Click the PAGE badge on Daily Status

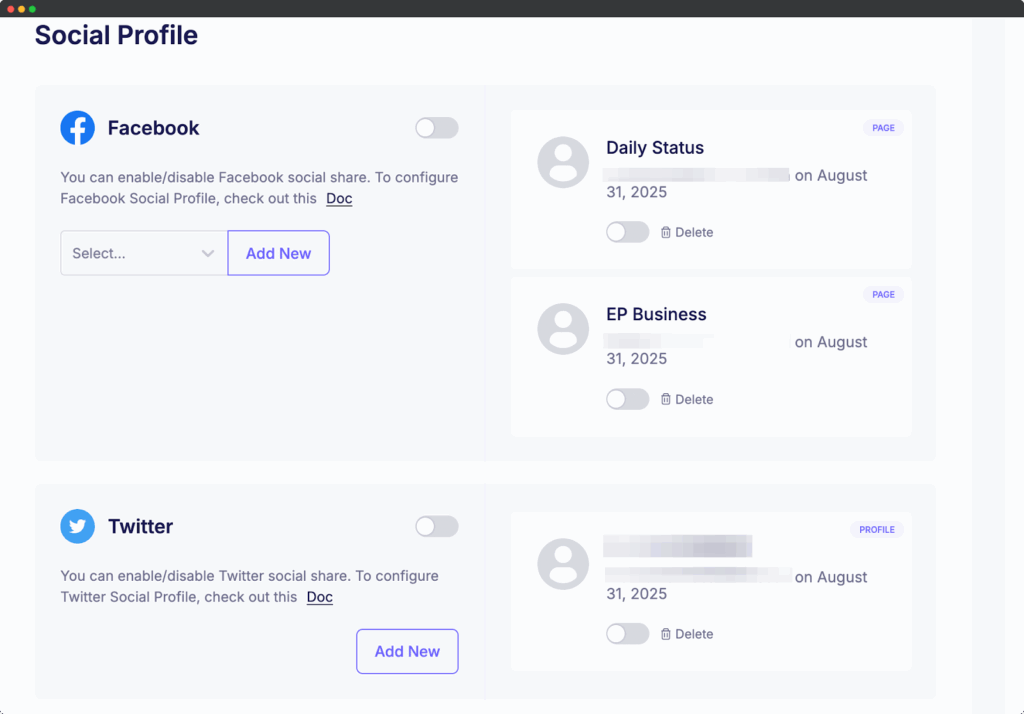883,128
